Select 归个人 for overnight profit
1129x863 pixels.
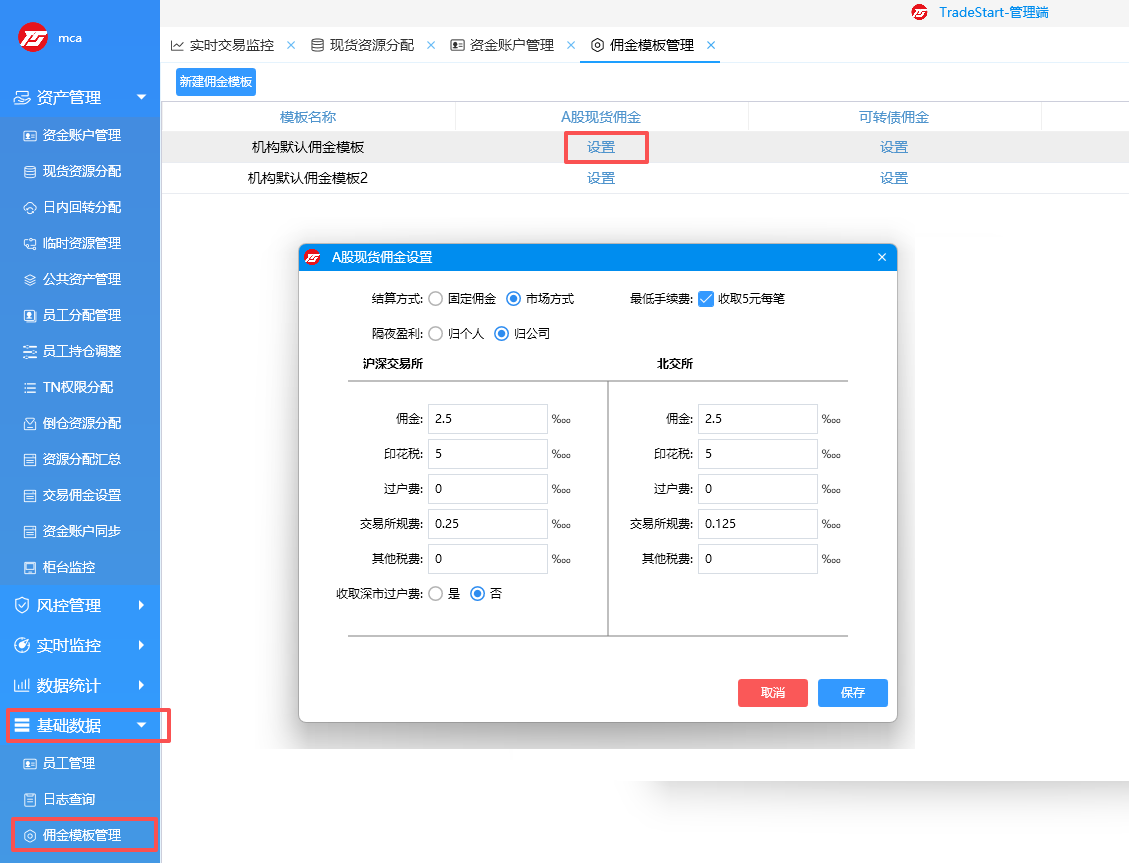[436, 333]
